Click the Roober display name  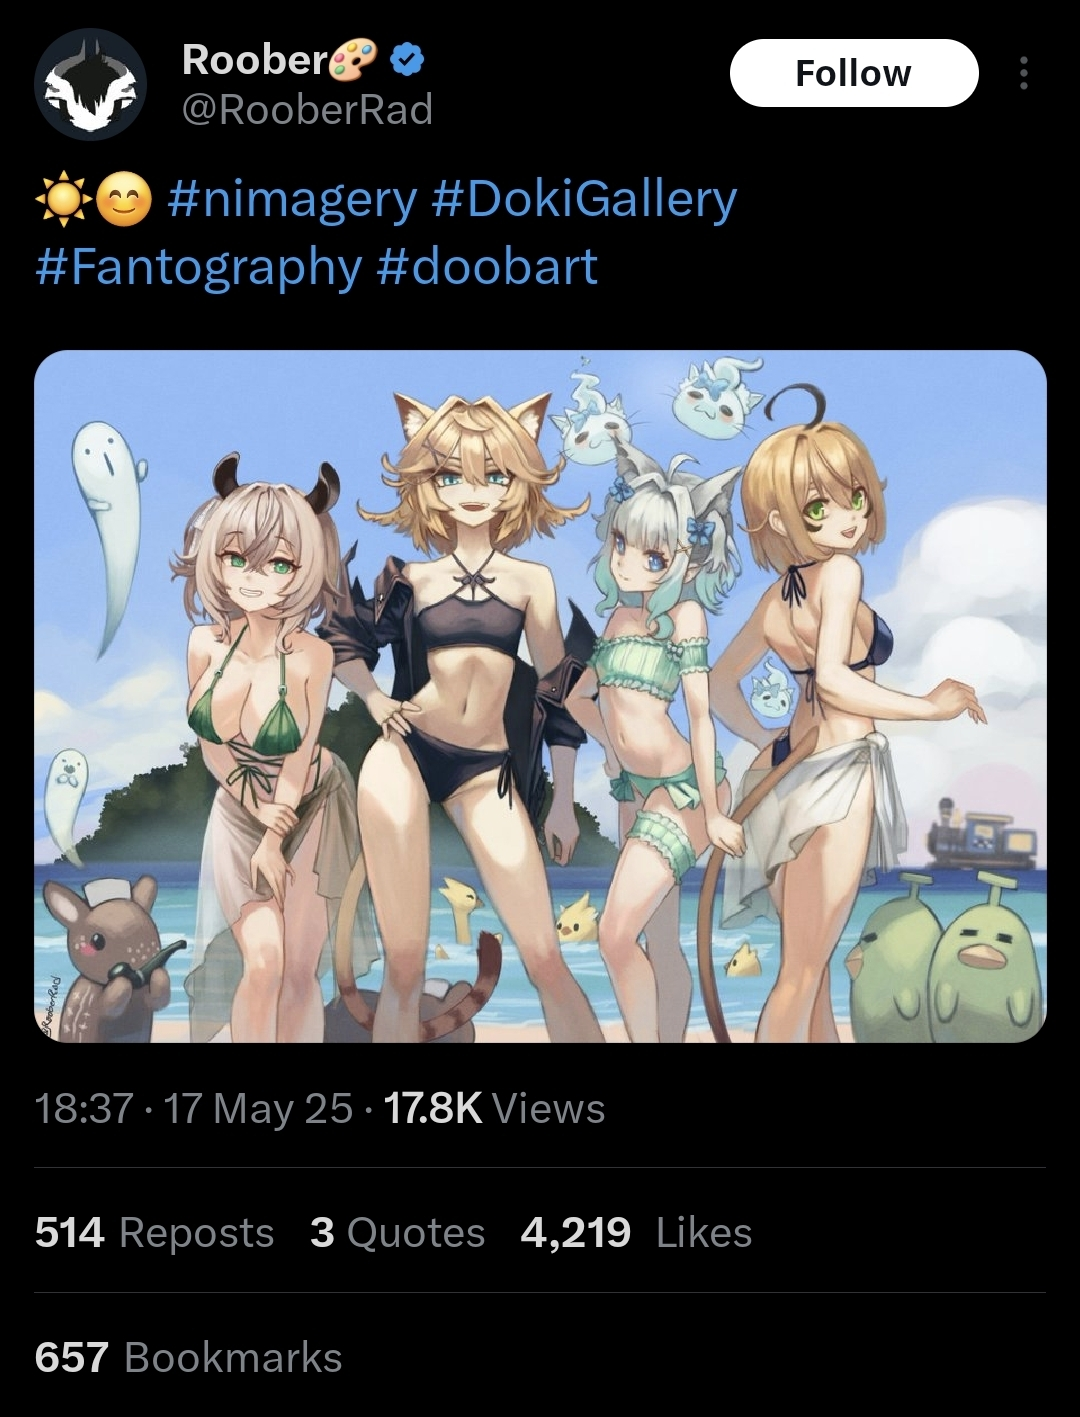tap(255, 60)
